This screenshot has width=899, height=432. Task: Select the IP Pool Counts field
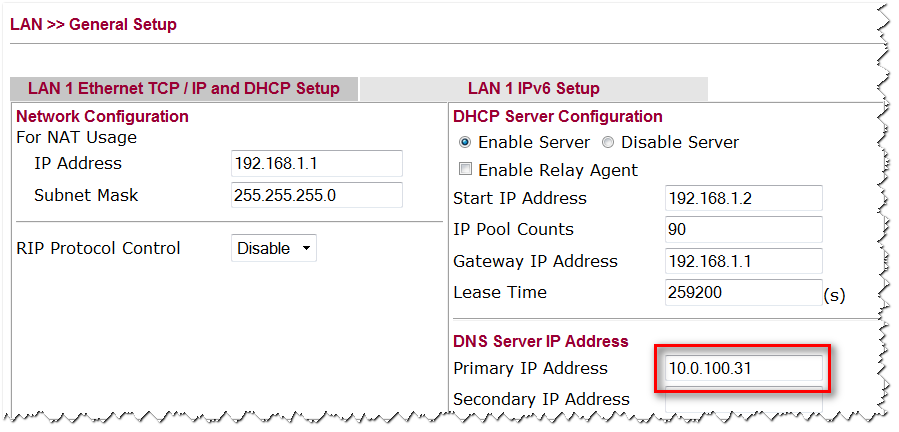[x=743, y=230]
